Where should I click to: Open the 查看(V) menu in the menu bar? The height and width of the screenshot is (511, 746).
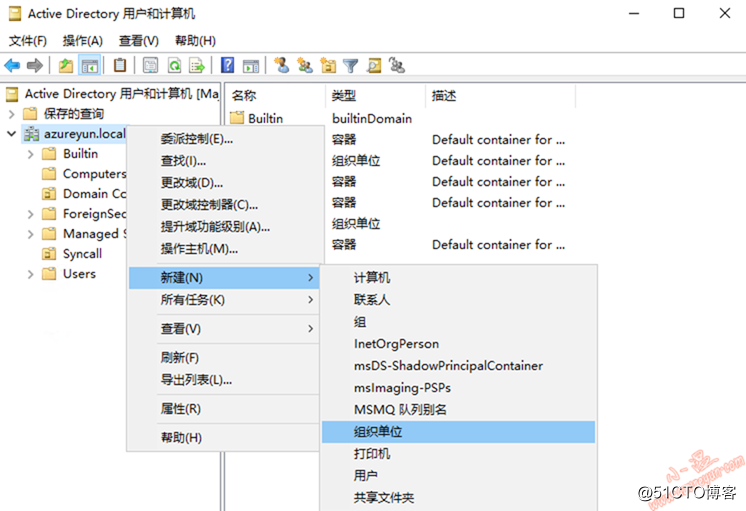click(x=138, y=41)
